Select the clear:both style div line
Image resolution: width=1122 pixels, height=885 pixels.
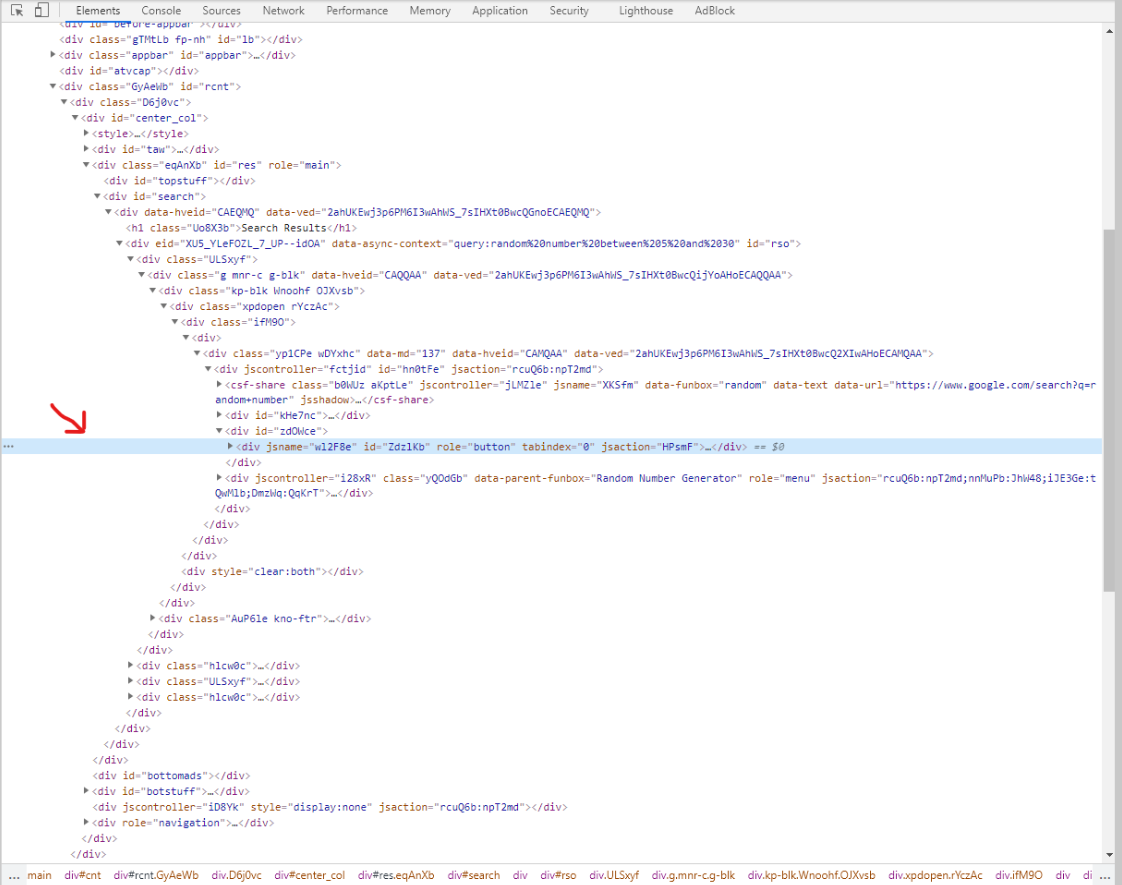click(x=272, y=571)
